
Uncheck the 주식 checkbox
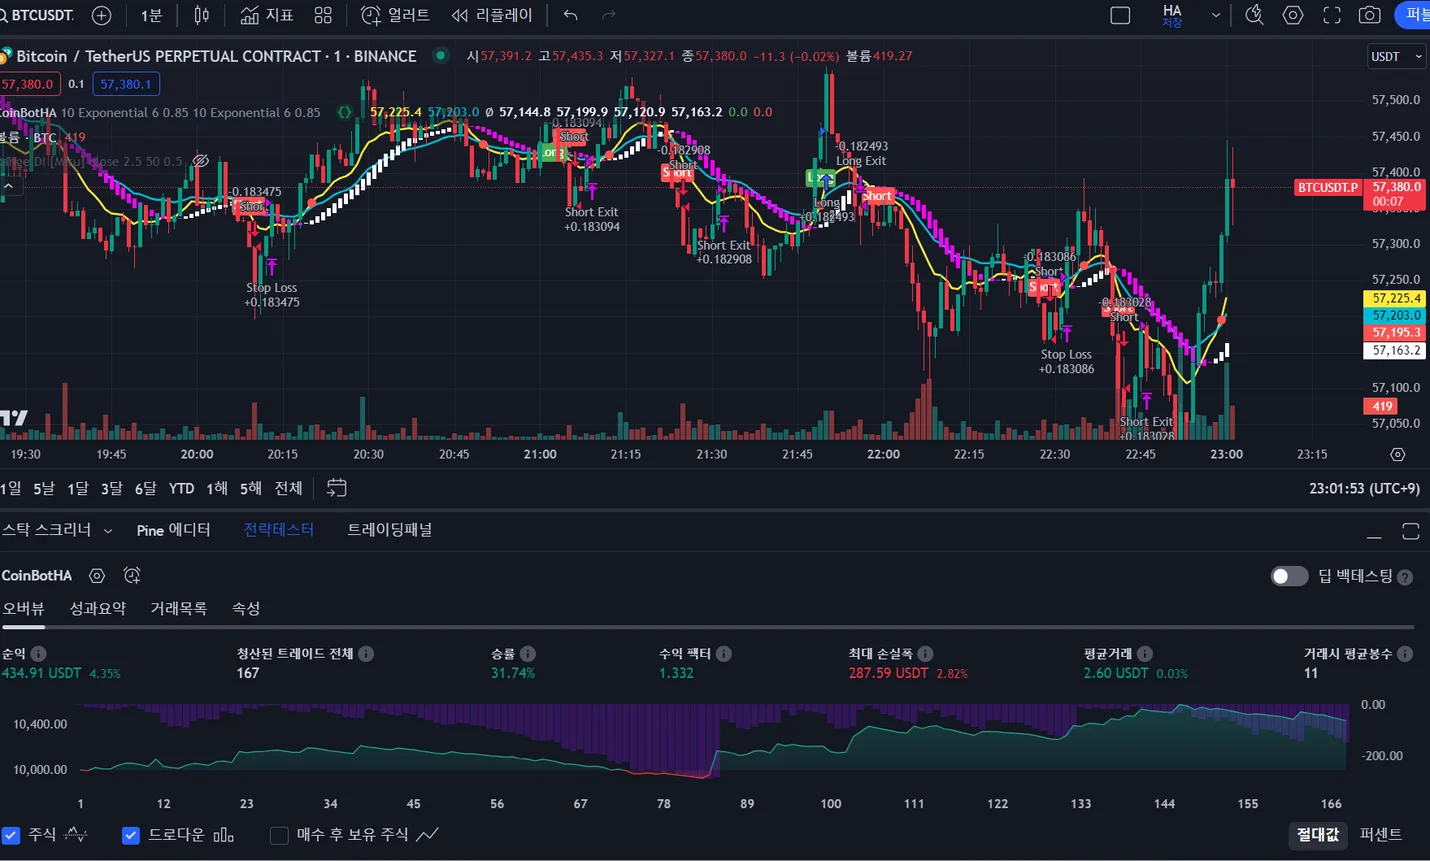point(11,835)
